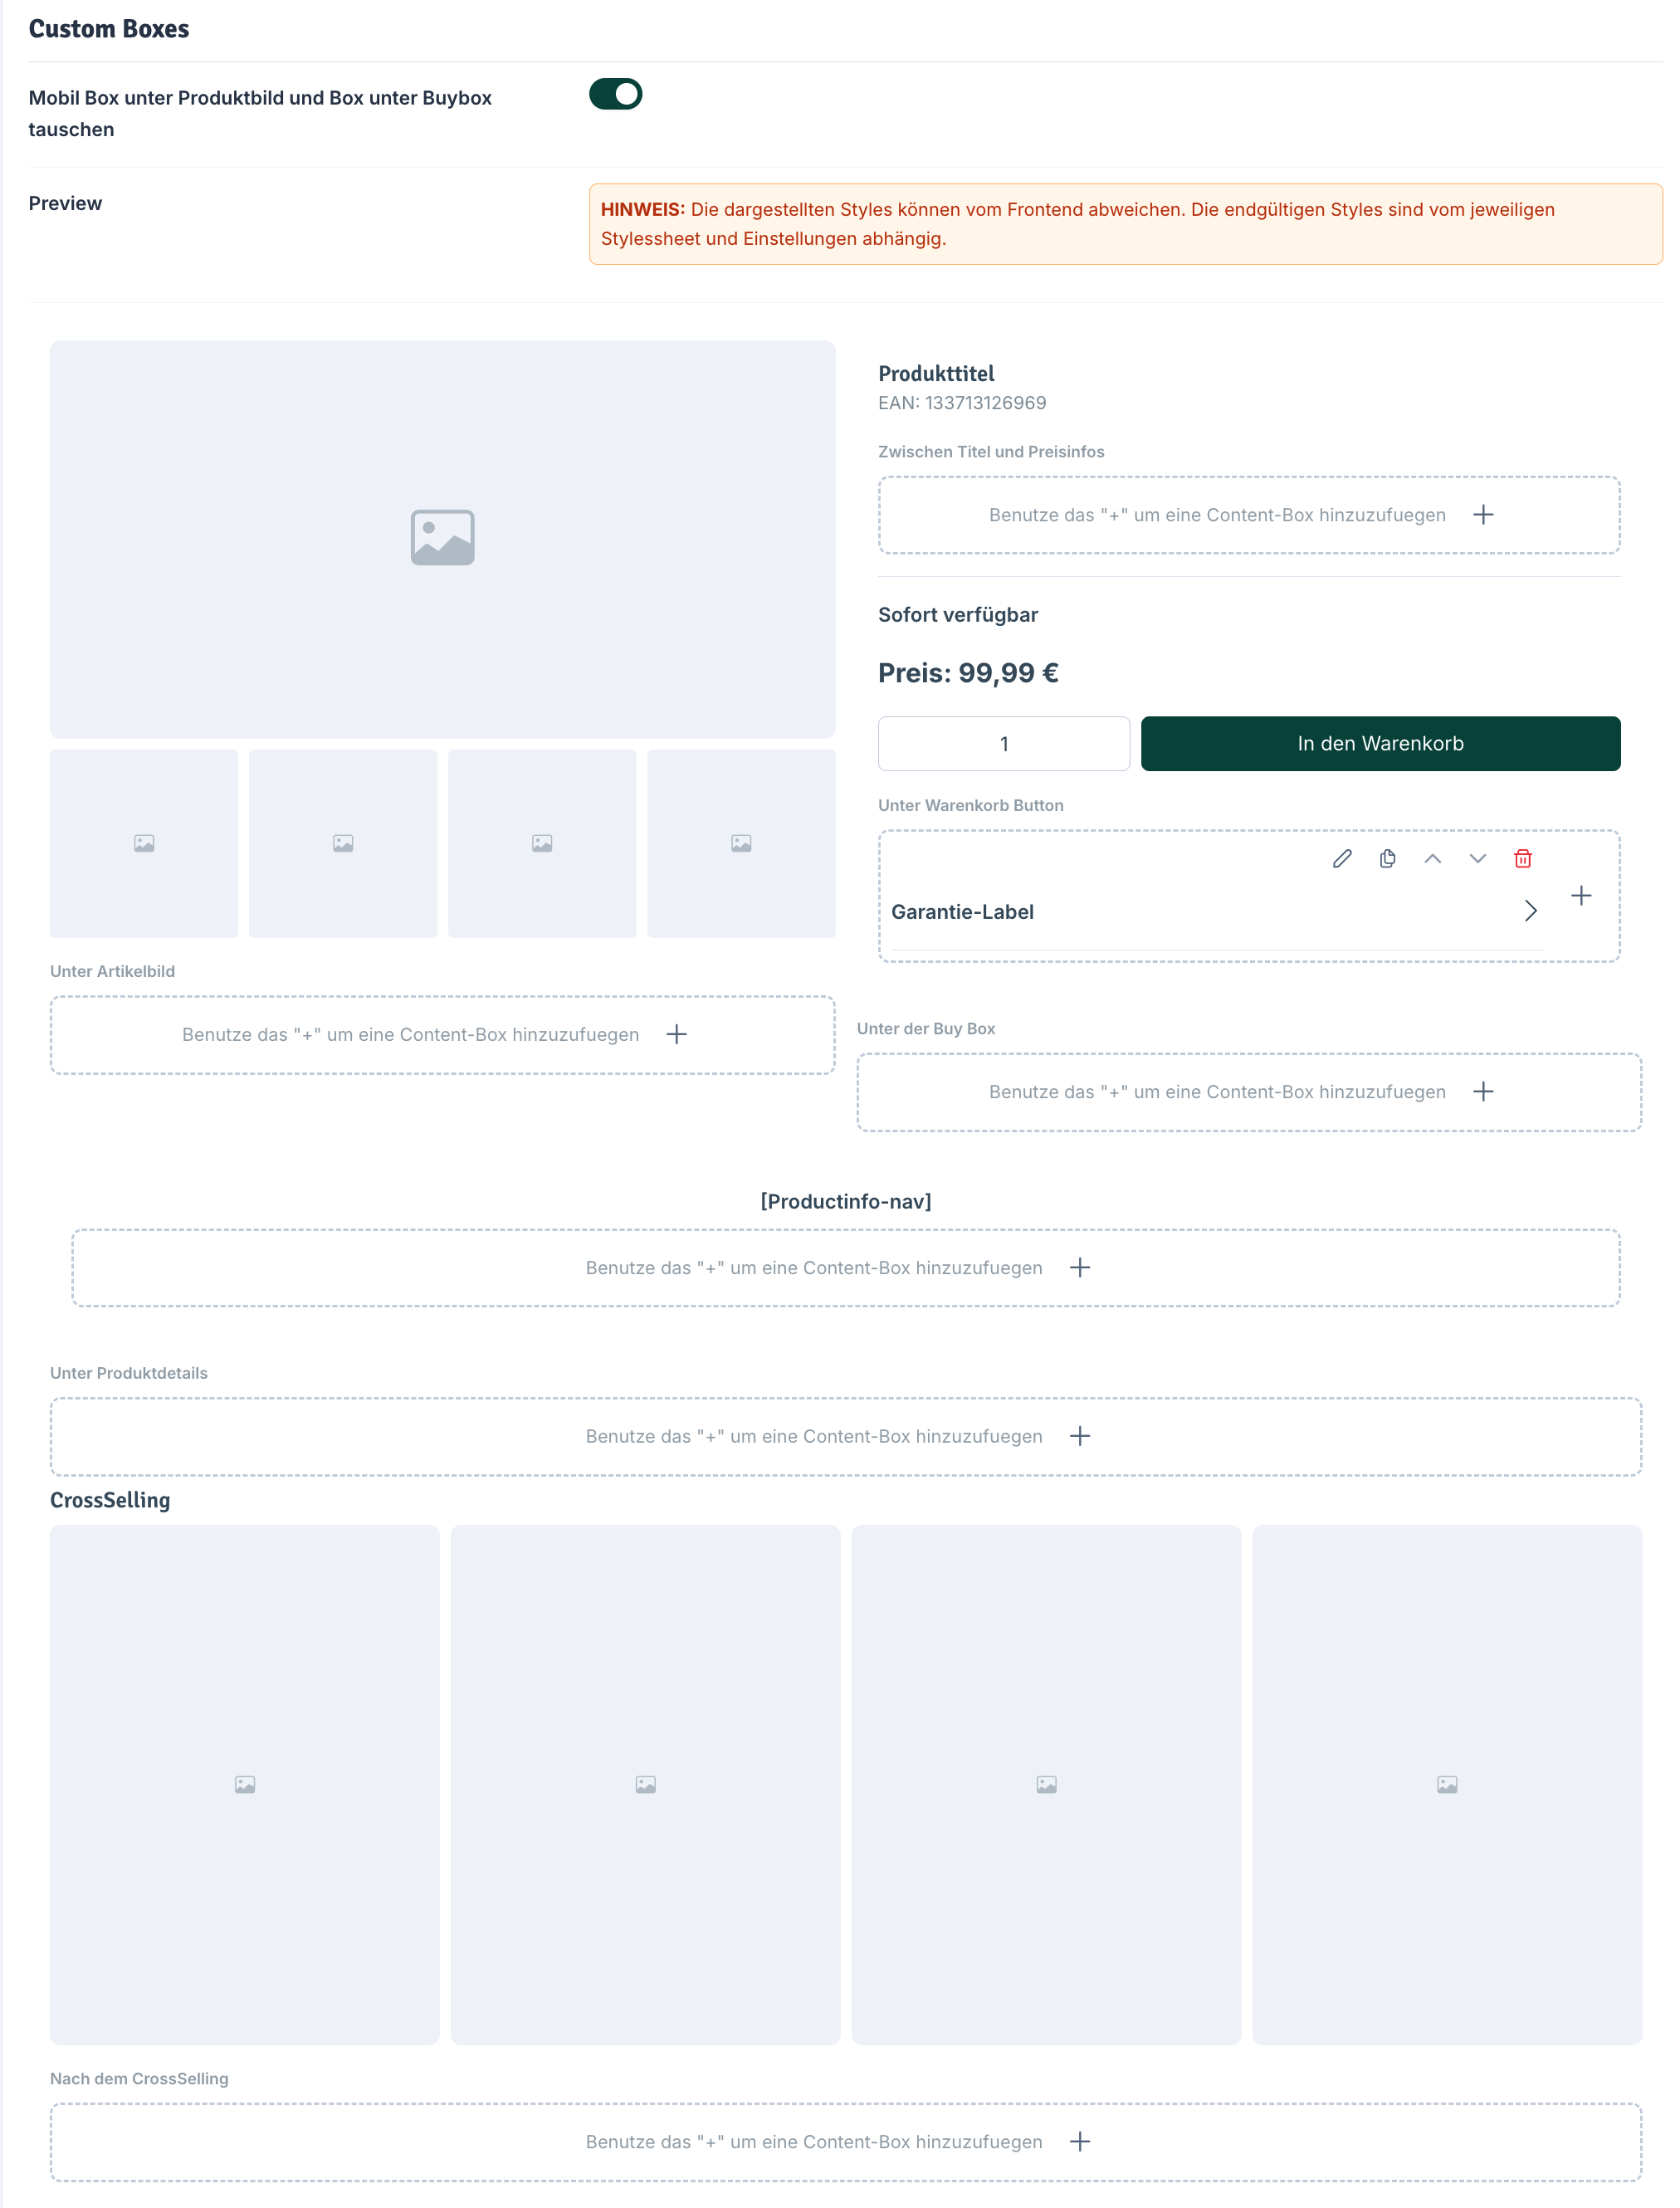Open the second CrossSelling product card
This screenshot has height=2208, width=1680.
646,1785
